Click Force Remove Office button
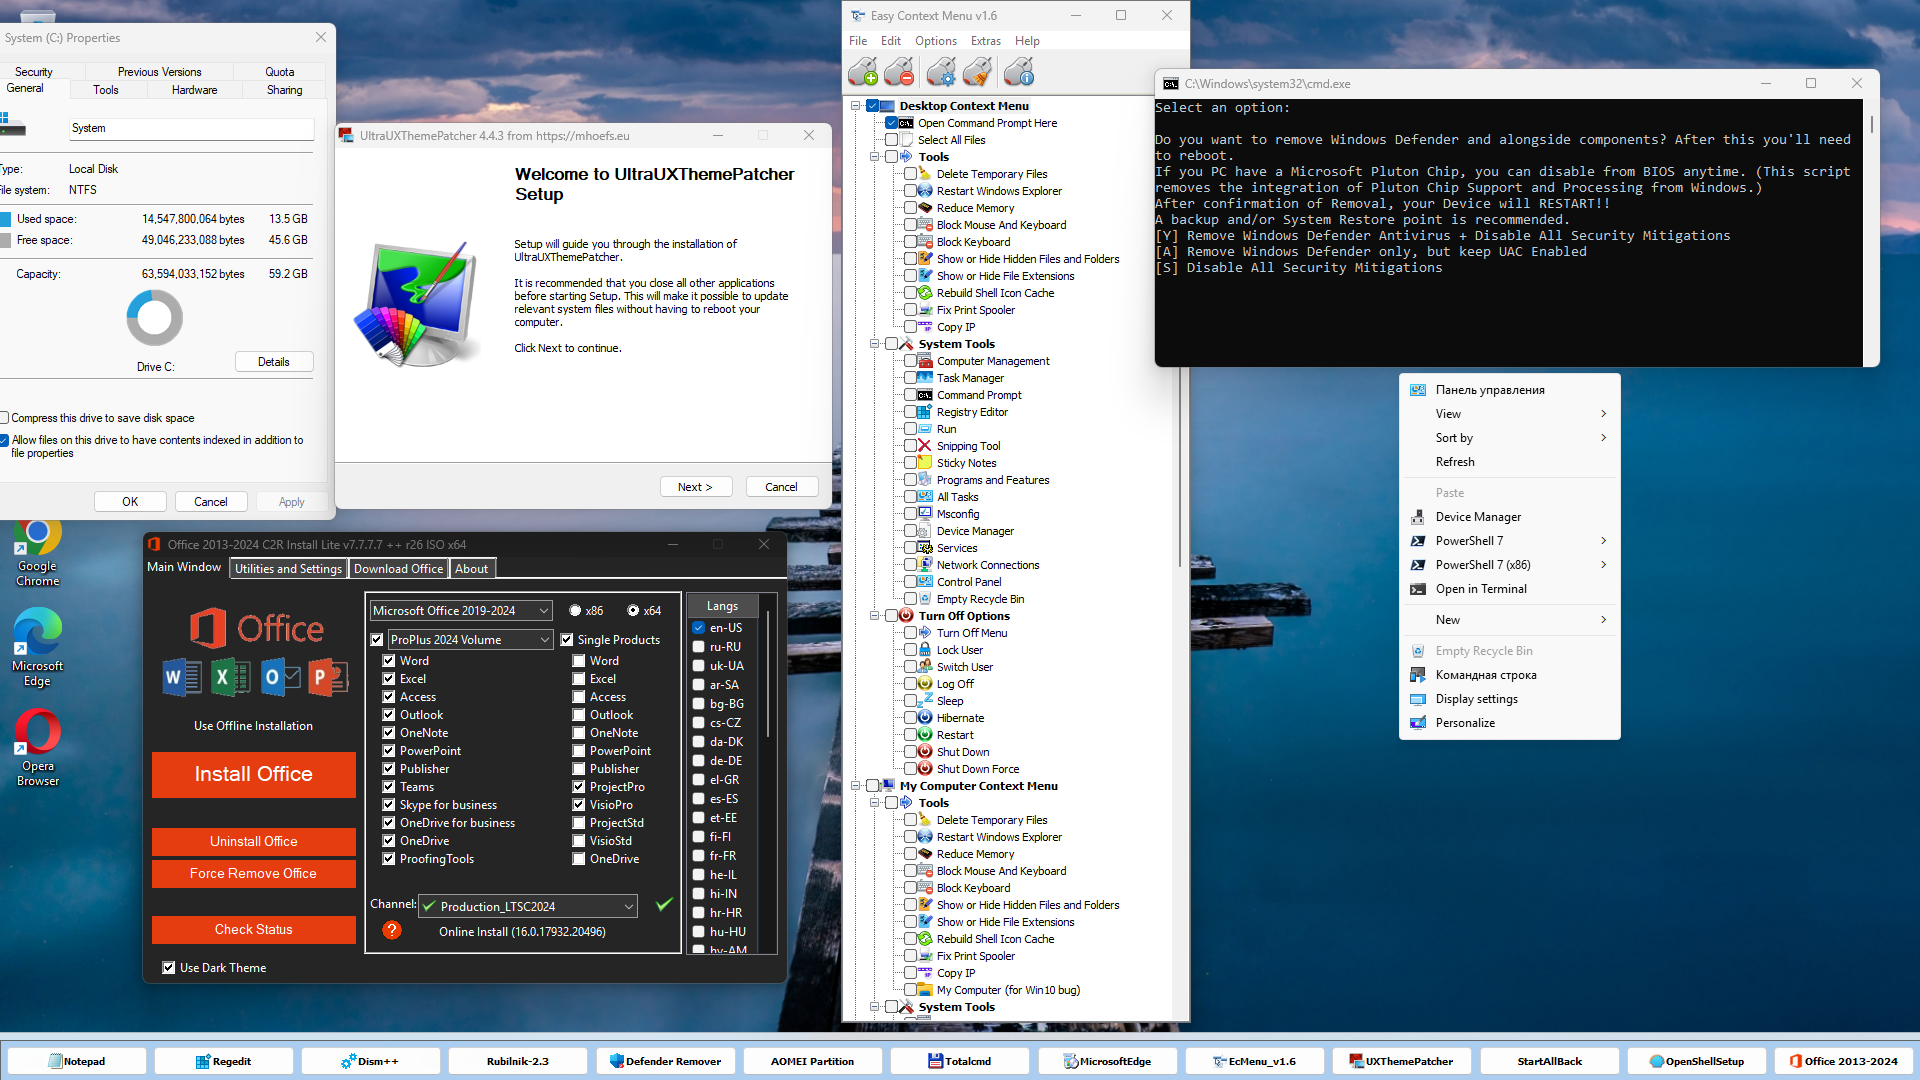This screenshot has width=1920, height=1080. point(254,873)
